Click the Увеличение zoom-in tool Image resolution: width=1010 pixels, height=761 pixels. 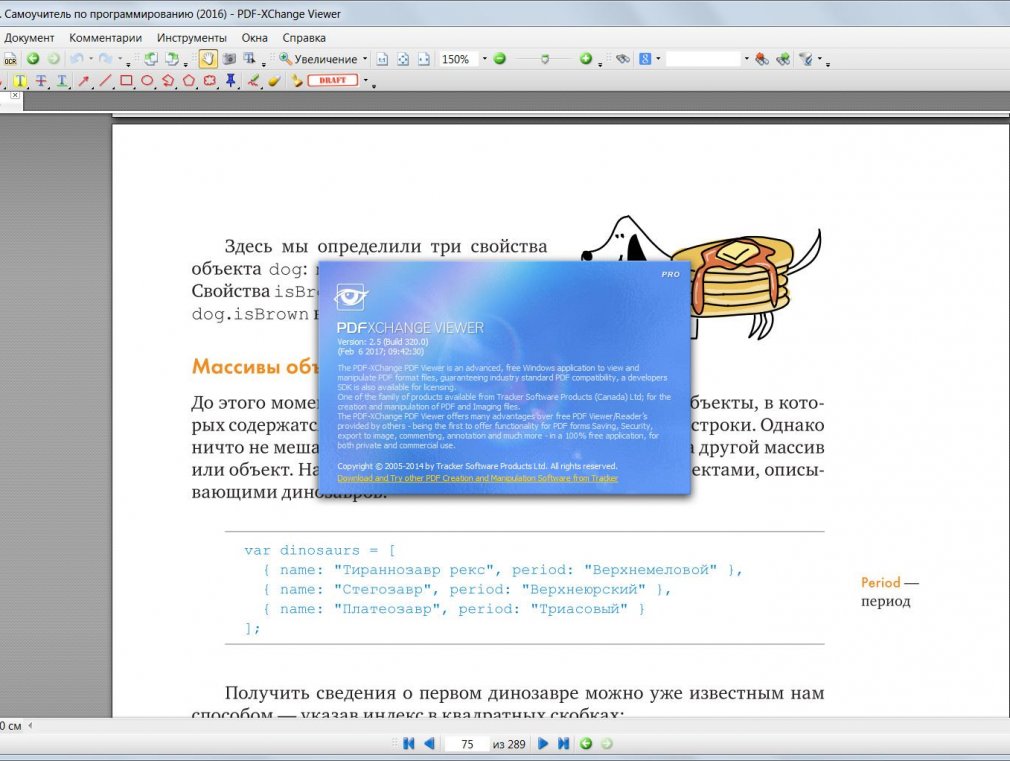pyautogui.click(x=318, y=59)
